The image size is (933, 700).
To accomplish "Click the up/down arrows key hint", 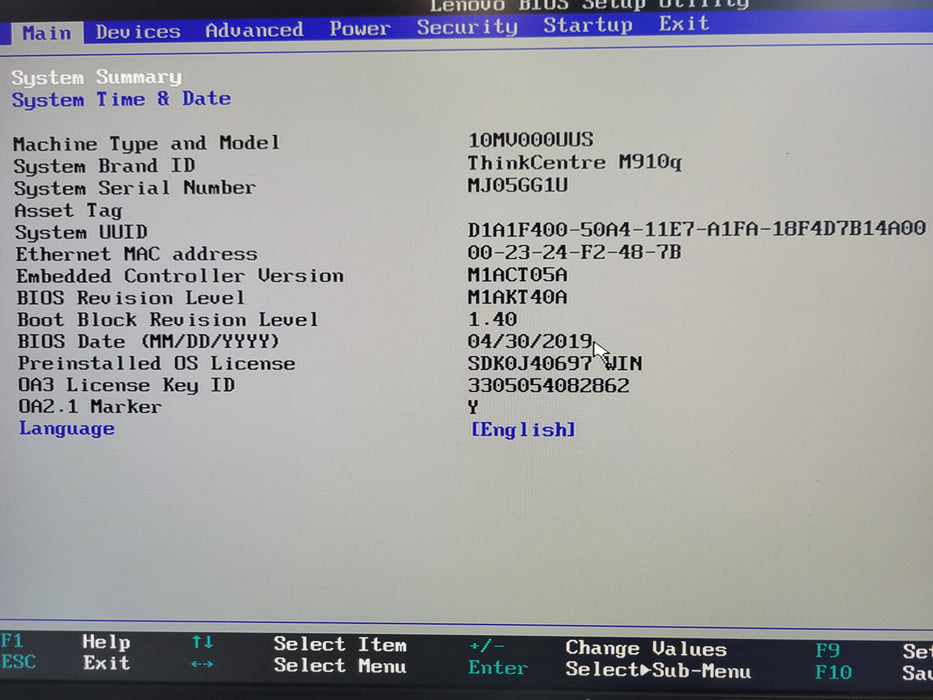I will coord(202,642).
